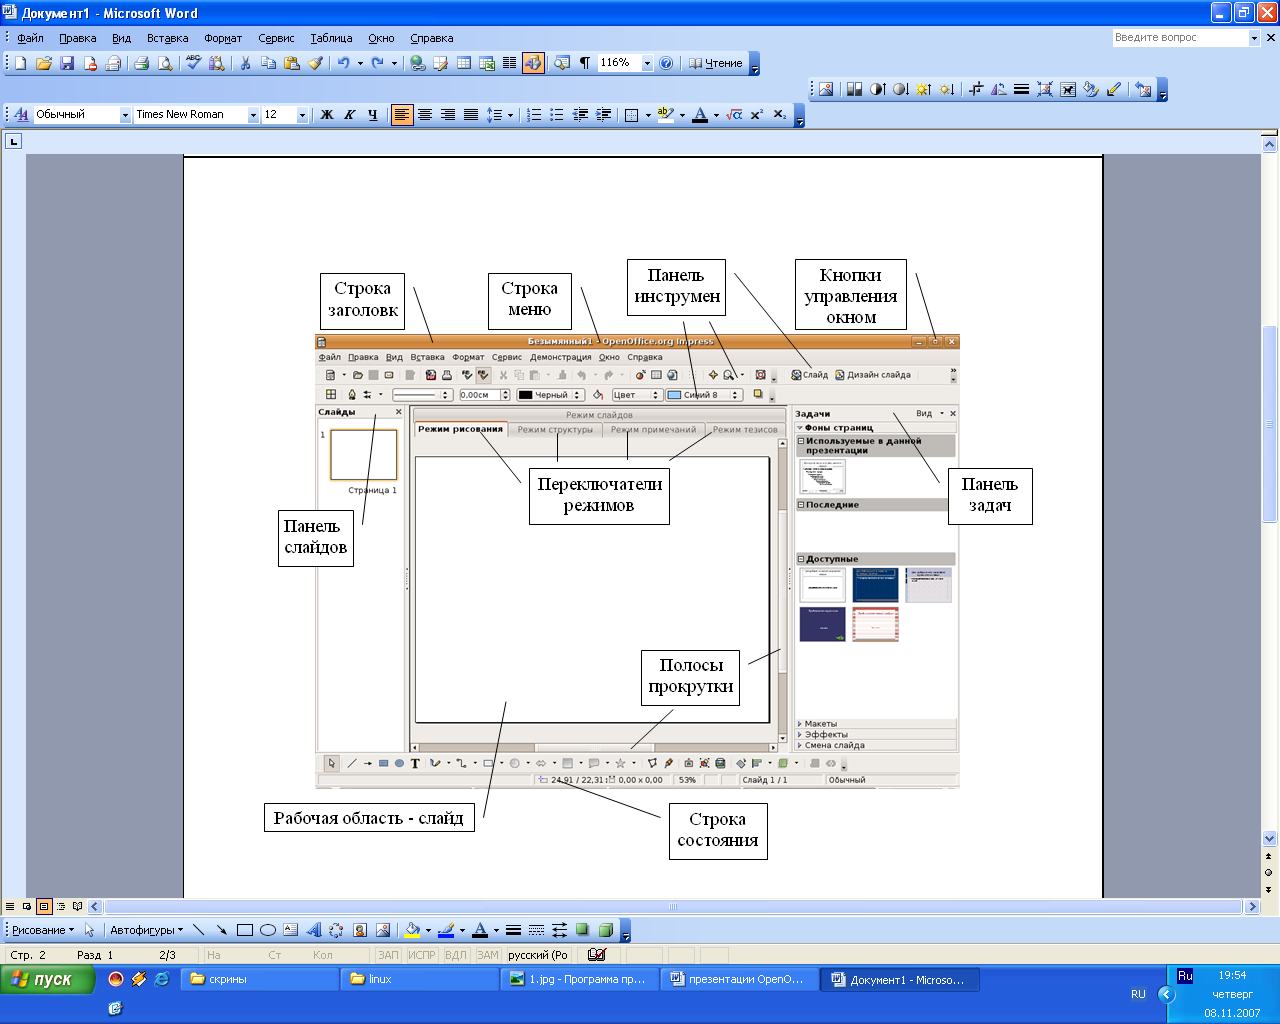Open the Times New Roman font dropdown
This screenshot has height=1024, width=1280.
[254, 115]
